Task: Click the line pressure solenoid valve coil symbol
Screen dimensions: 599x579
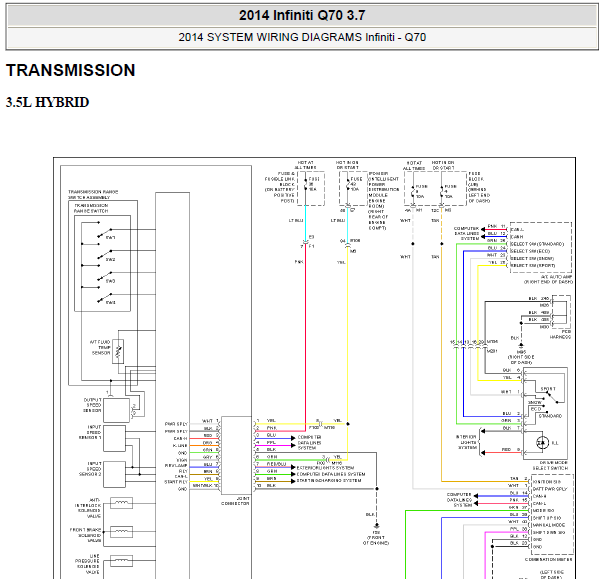Action: (121, 560)
